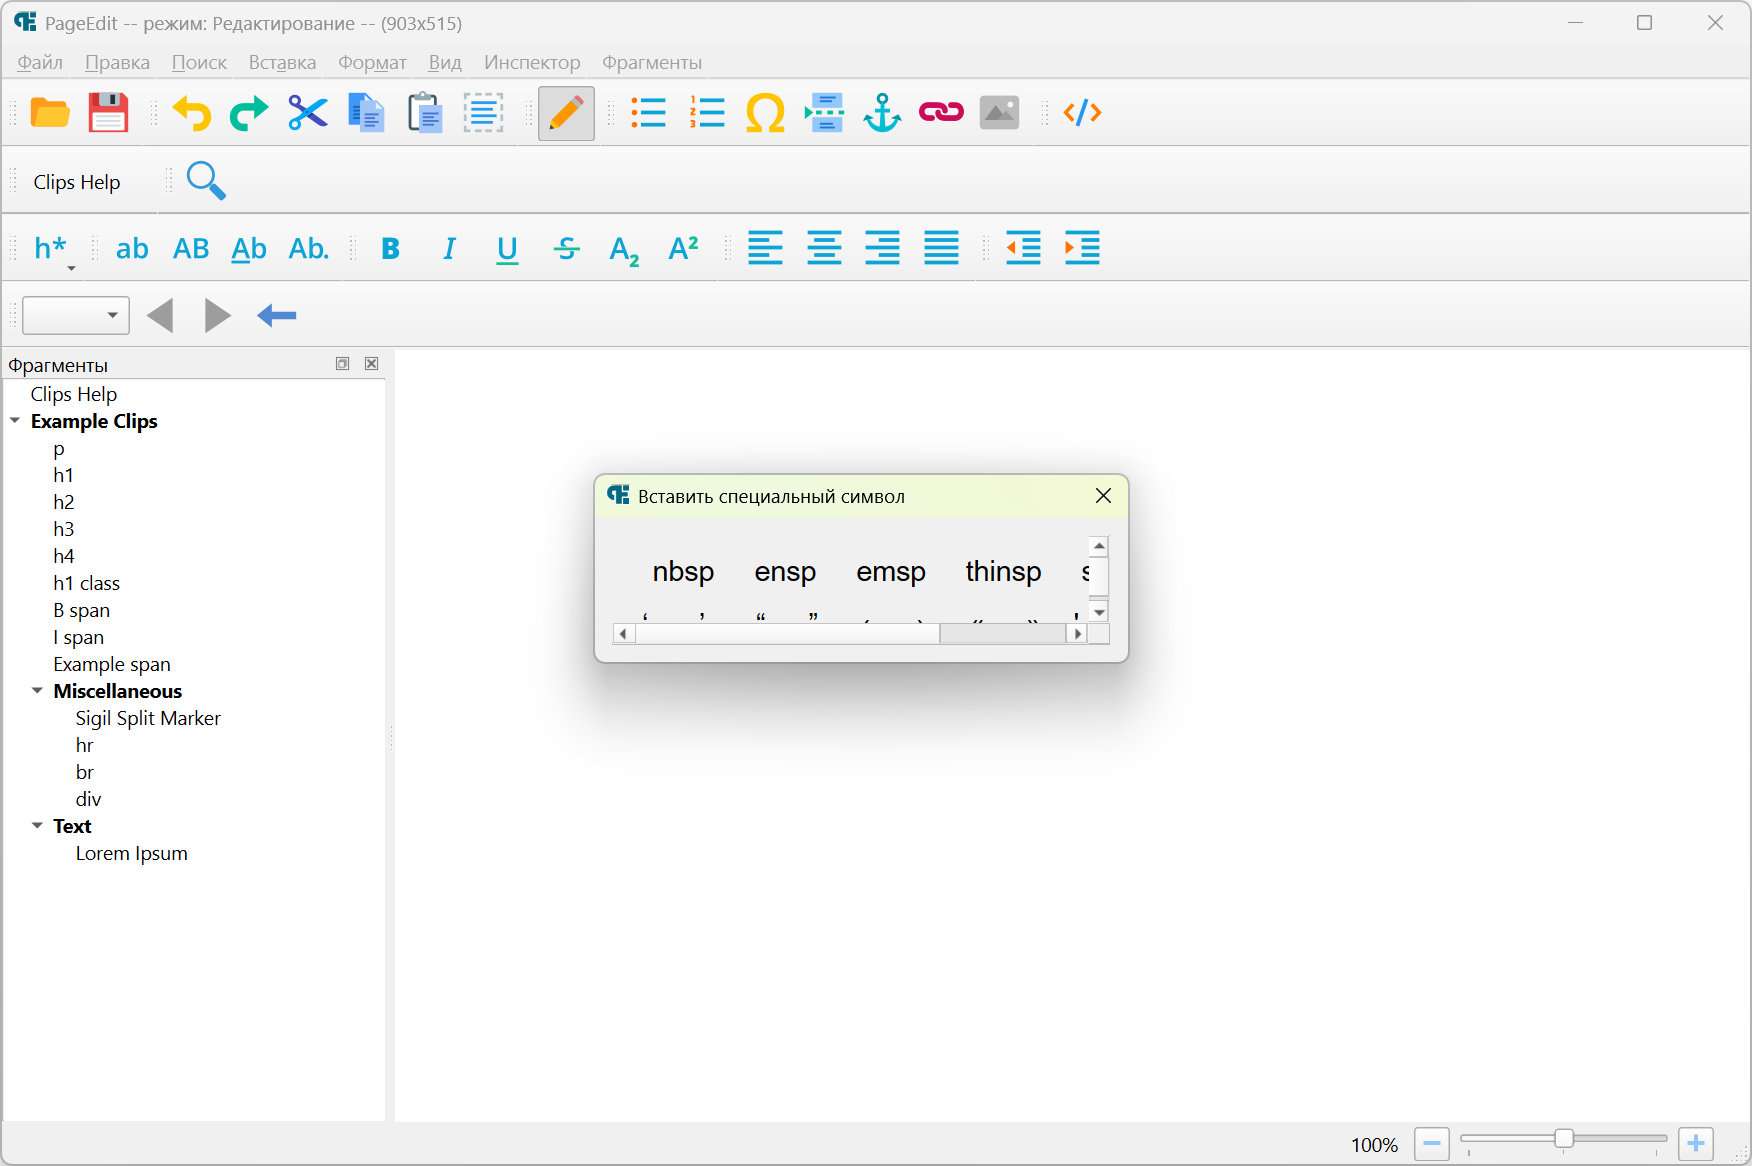This screenshot has width=1752, height=1166.
Task: Click the zoom slider handle
Action: point(1564,1139)
